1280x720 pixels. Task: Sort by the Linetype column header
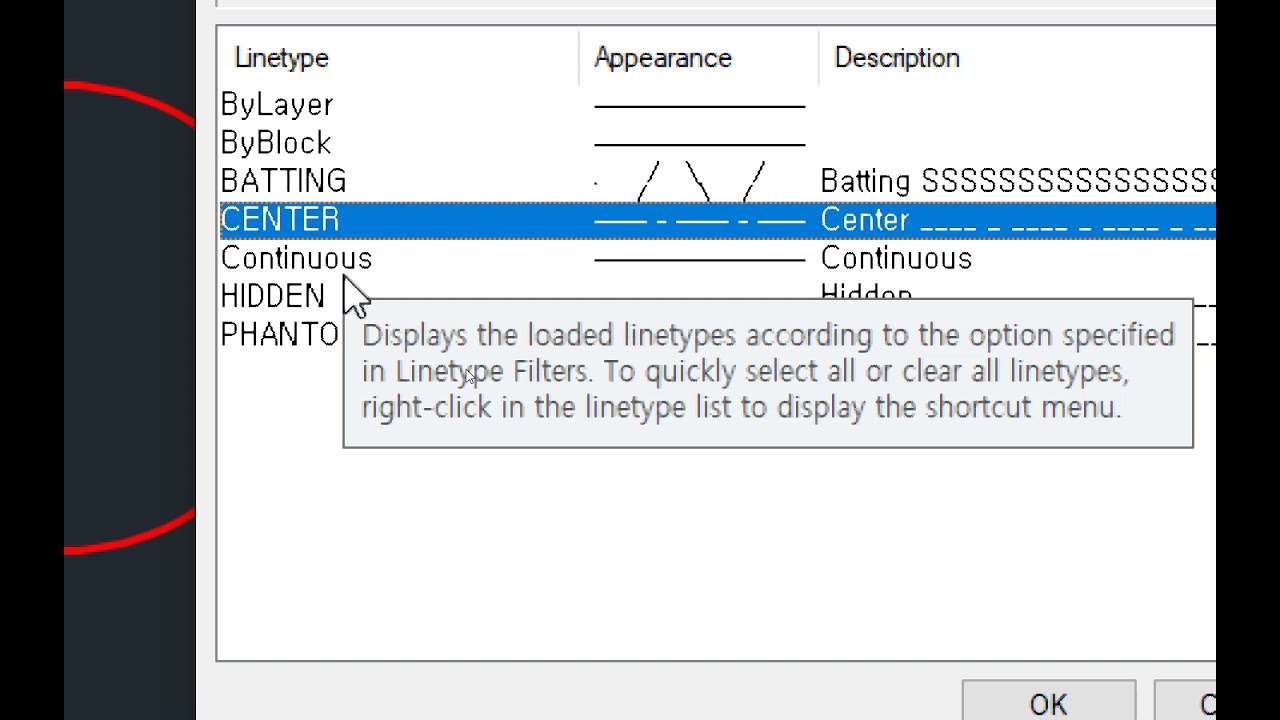click(281, 58)
